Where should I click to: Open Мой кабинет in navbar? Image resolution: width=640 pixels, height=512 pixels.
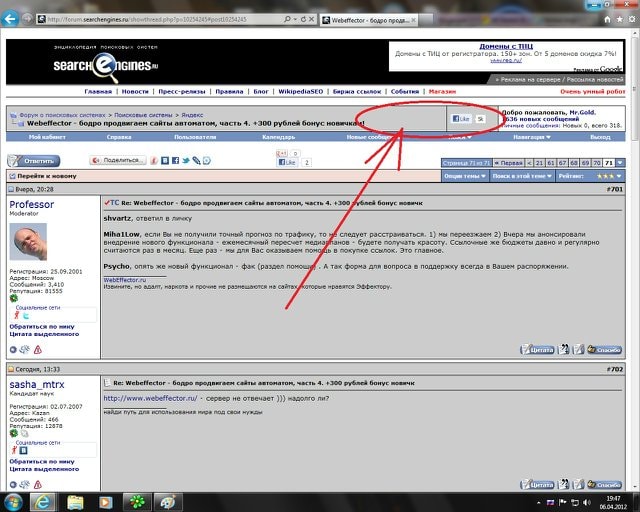(47, 137)
